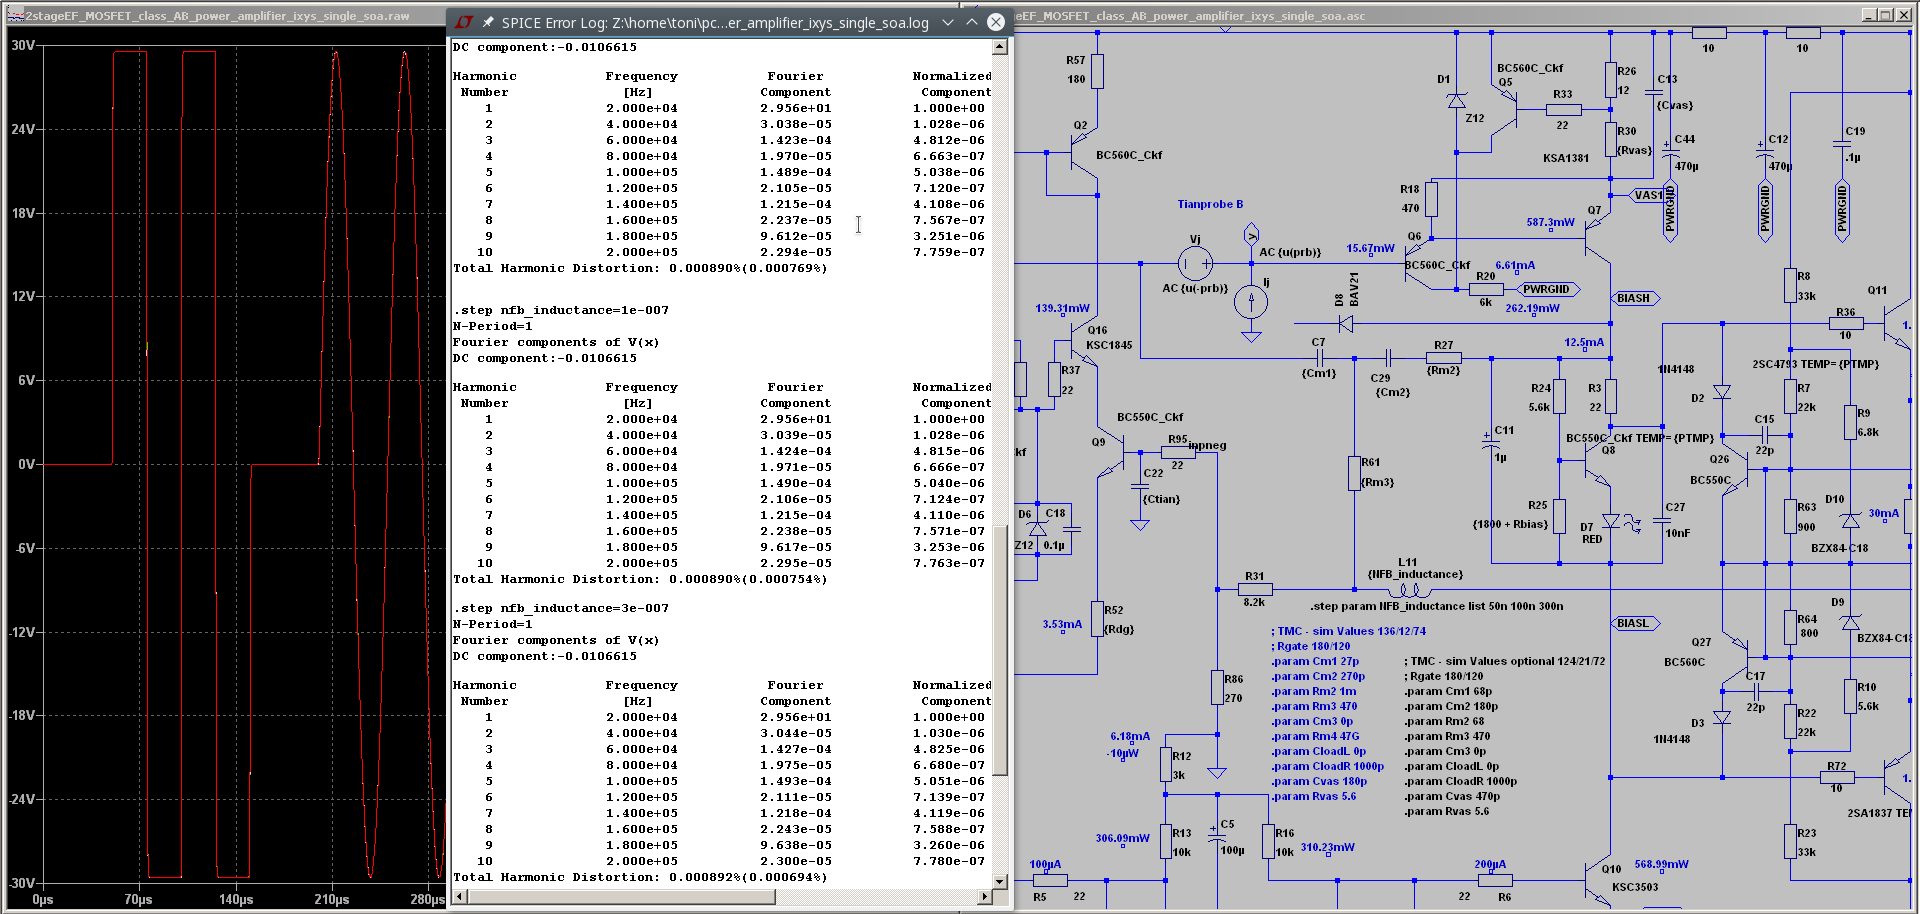Minimize the schematic .asc window
This screenshot has width=1920, height=914.
click(1868, 15)
